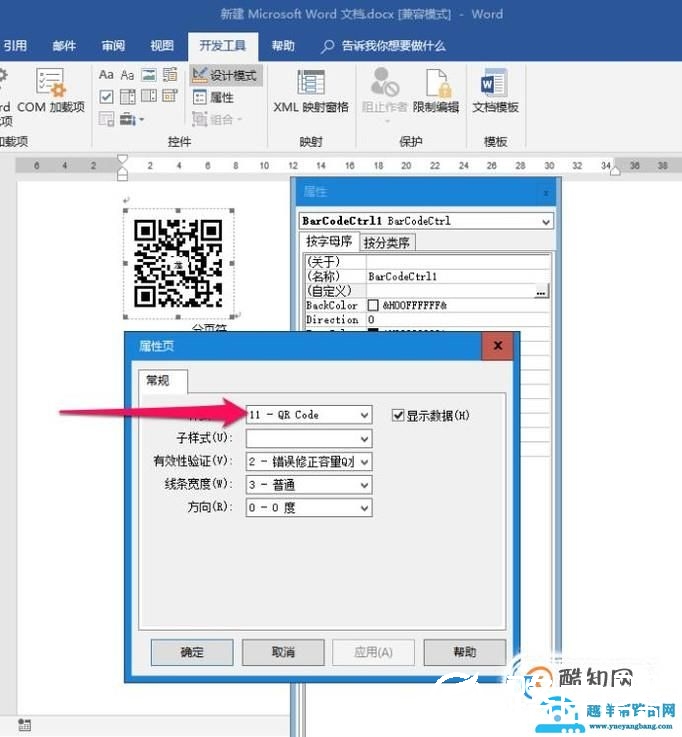Insert drop-down list content control
682x737 pixels.
coord(149,96)
